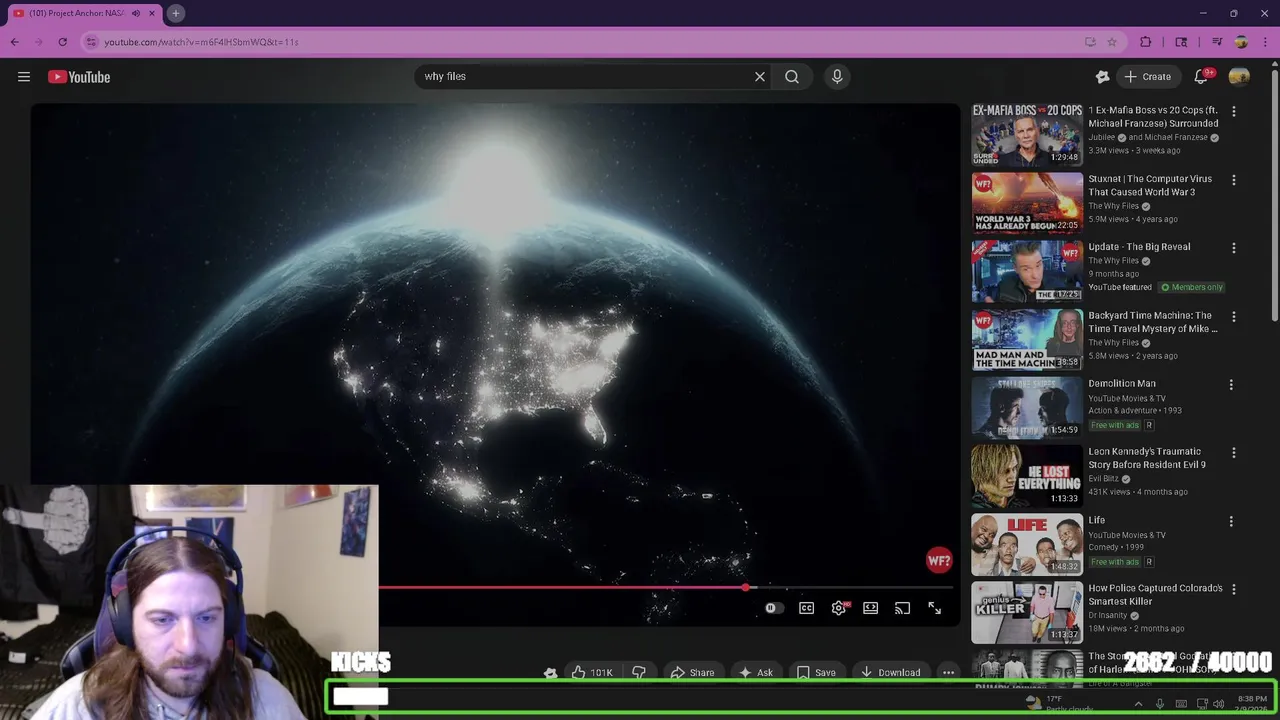
Task: Toggle closed captions CC button
Action: click(806, 608)
